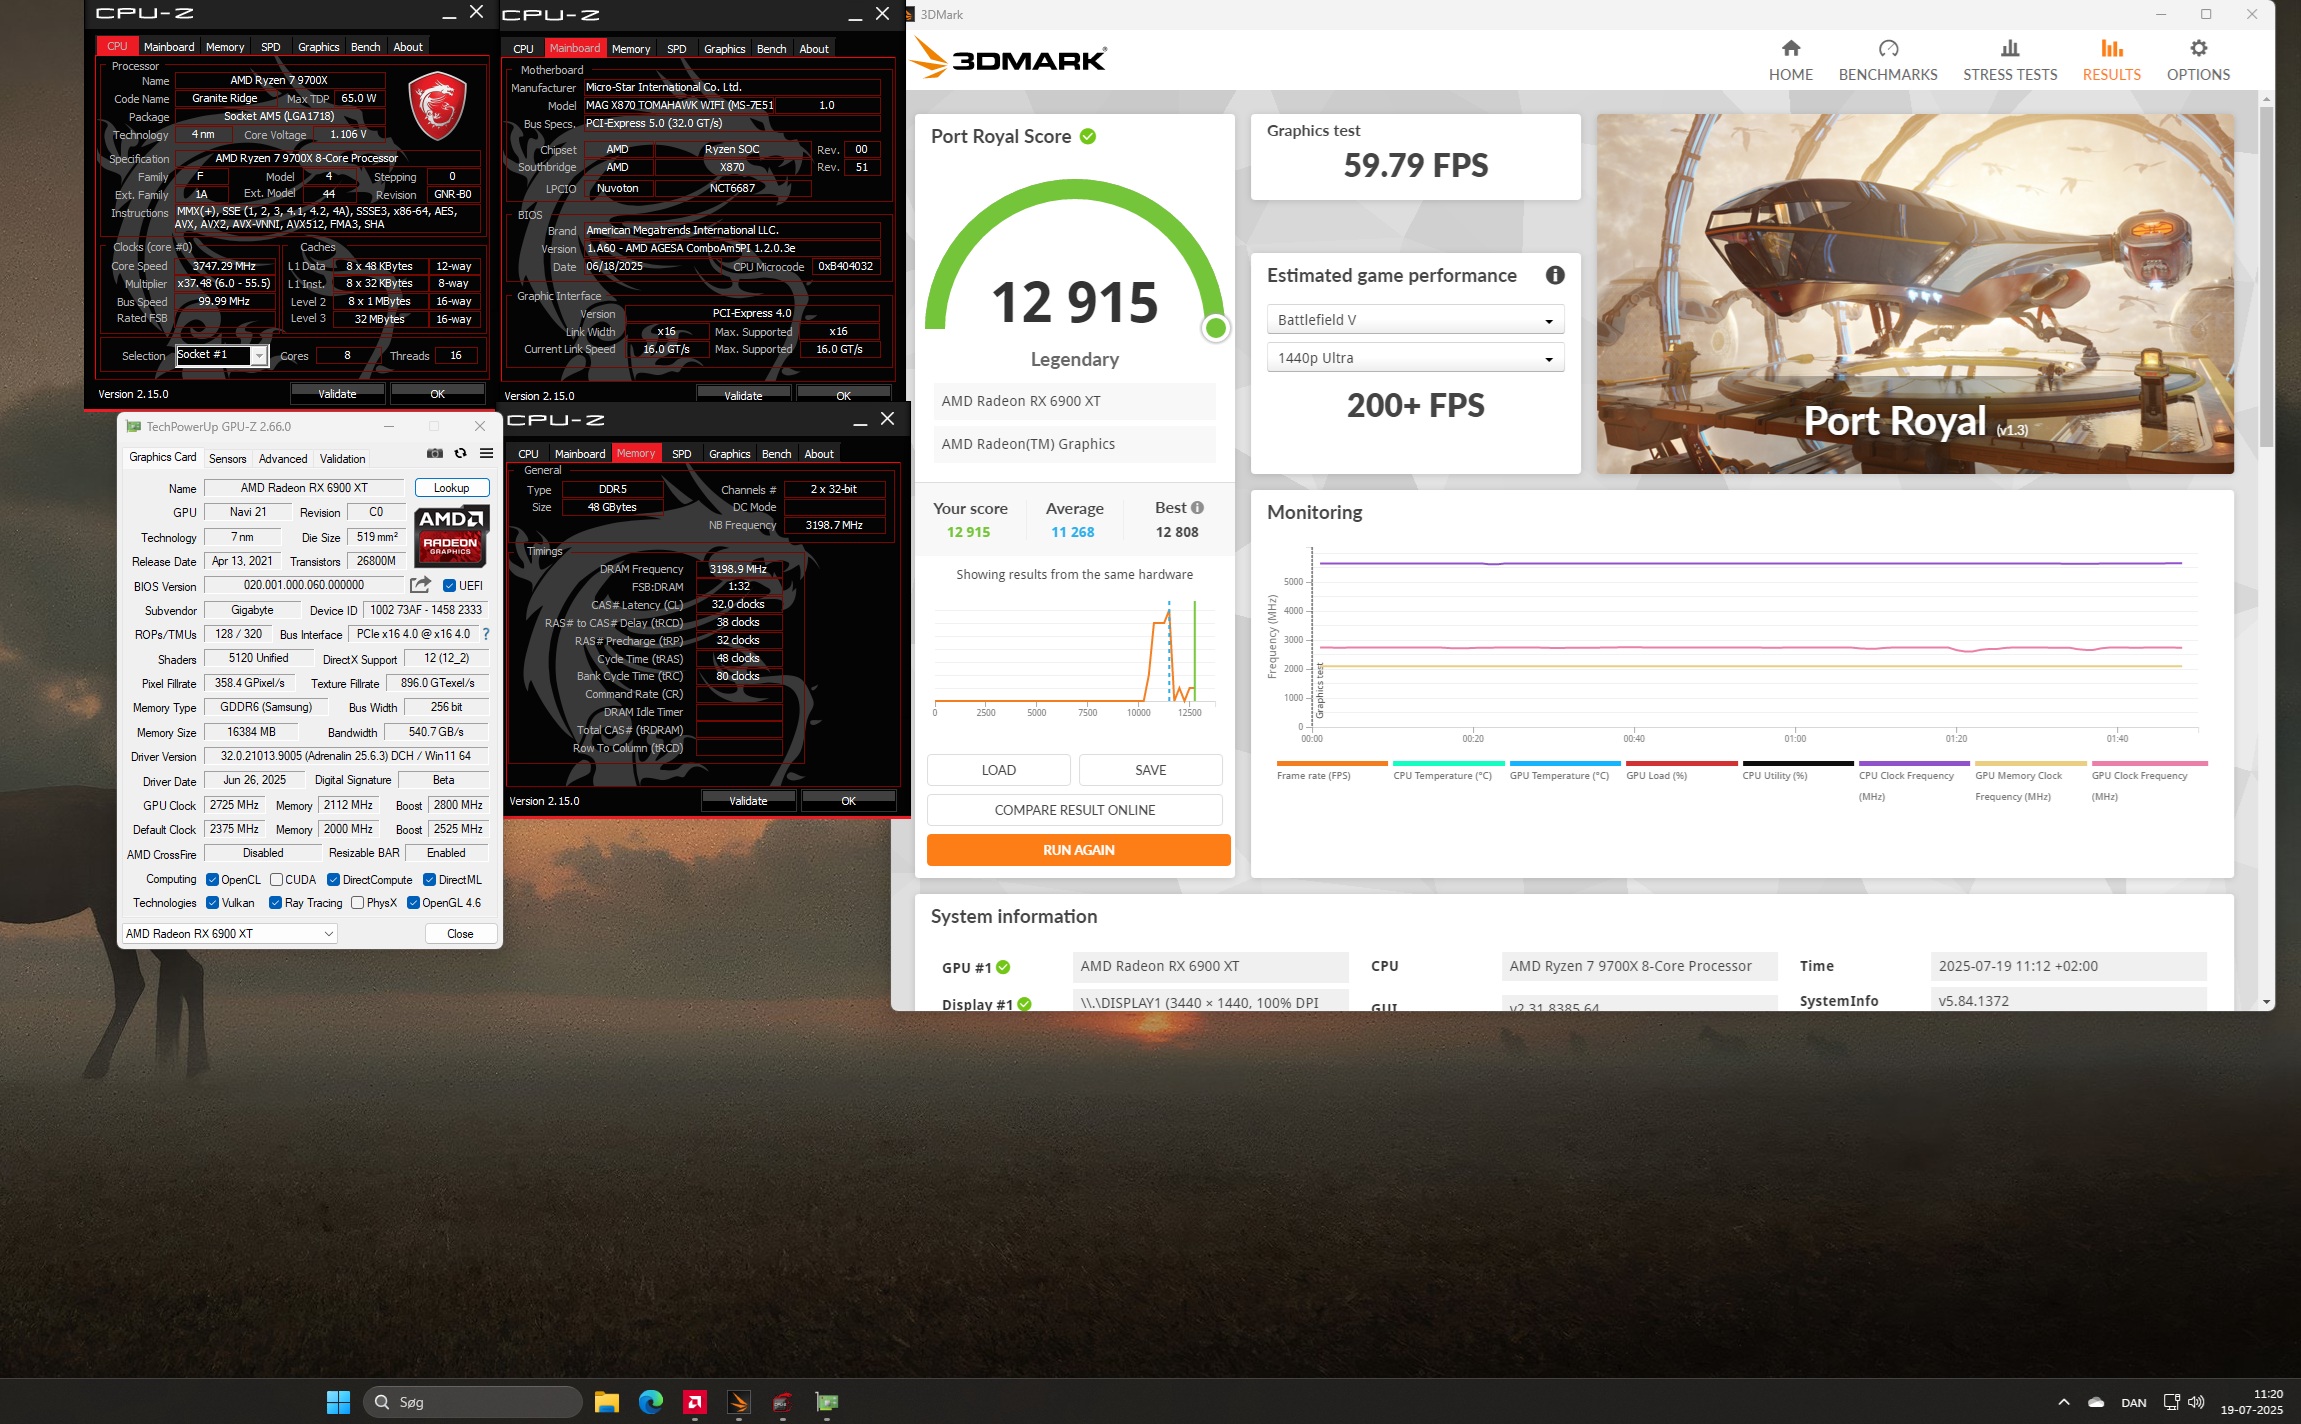This screenshot has height=1424, width=2301.
Task: Click OK in the CPU-Z CPU window
Action: 437,394
